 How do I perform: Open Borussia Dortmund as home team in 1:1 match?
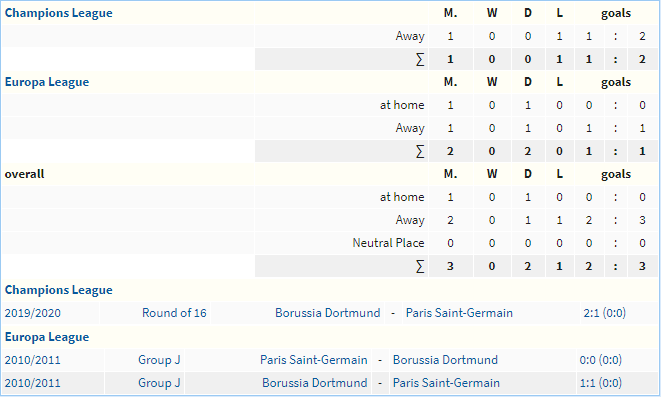point(314,383)
